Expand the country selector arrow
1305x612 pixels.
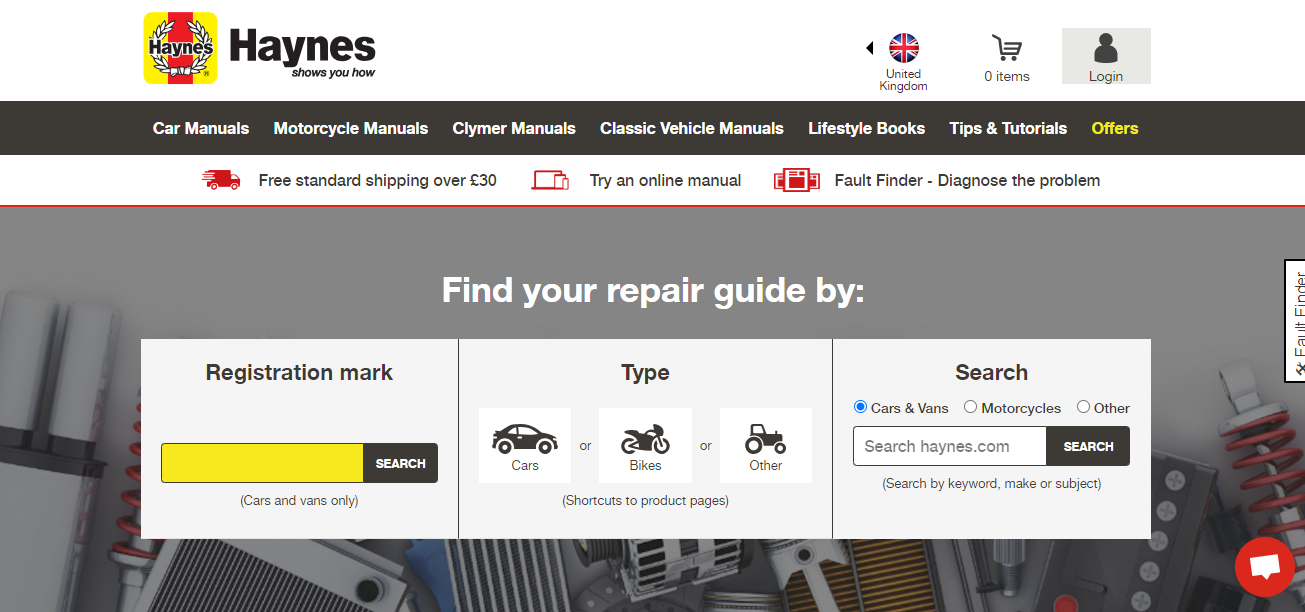[x=869, y=48]
